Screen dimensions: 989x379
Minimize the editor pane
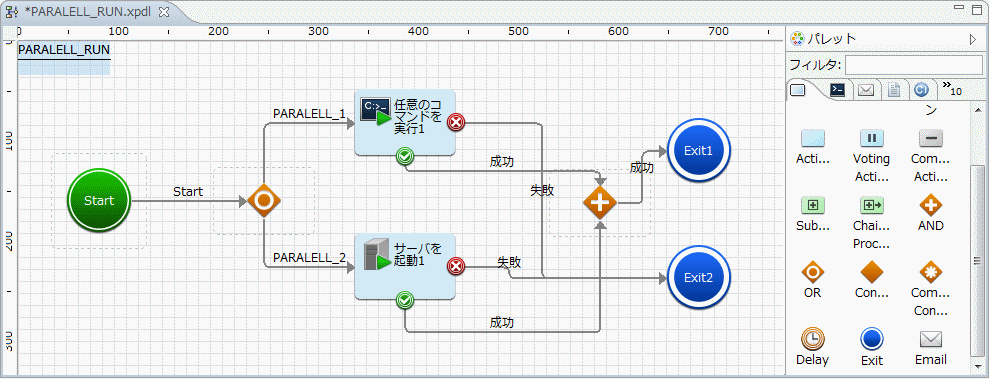959,7
